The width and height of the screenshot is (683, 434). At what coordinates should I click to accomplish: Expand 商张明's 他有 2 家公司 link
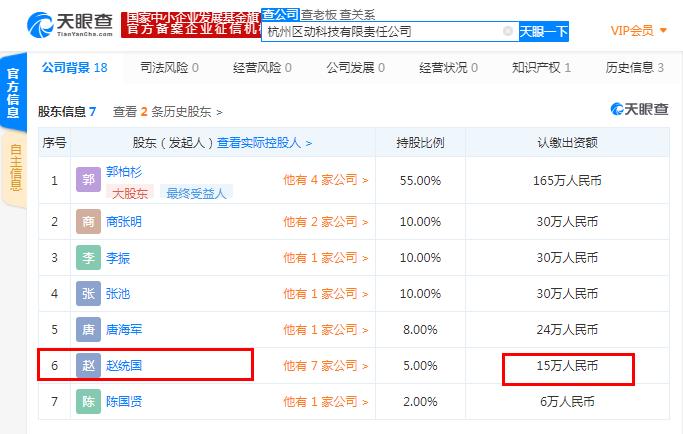[326, 221]
